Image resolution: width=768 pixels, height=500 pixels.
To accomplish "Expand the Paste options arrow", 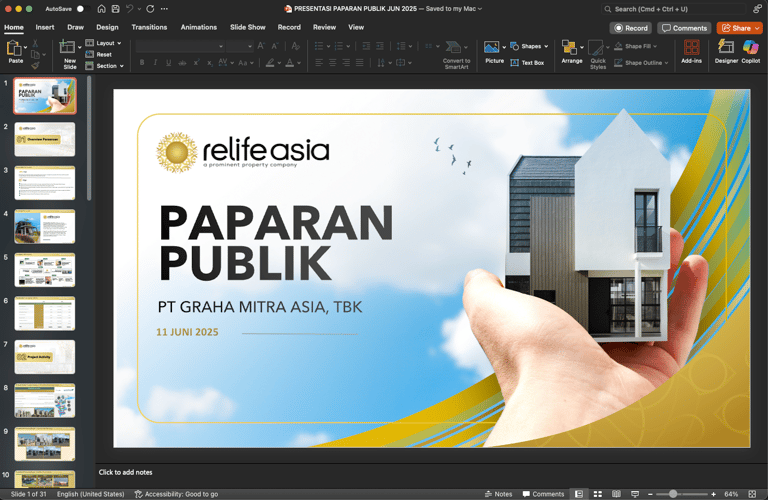I will coord(25,48).
